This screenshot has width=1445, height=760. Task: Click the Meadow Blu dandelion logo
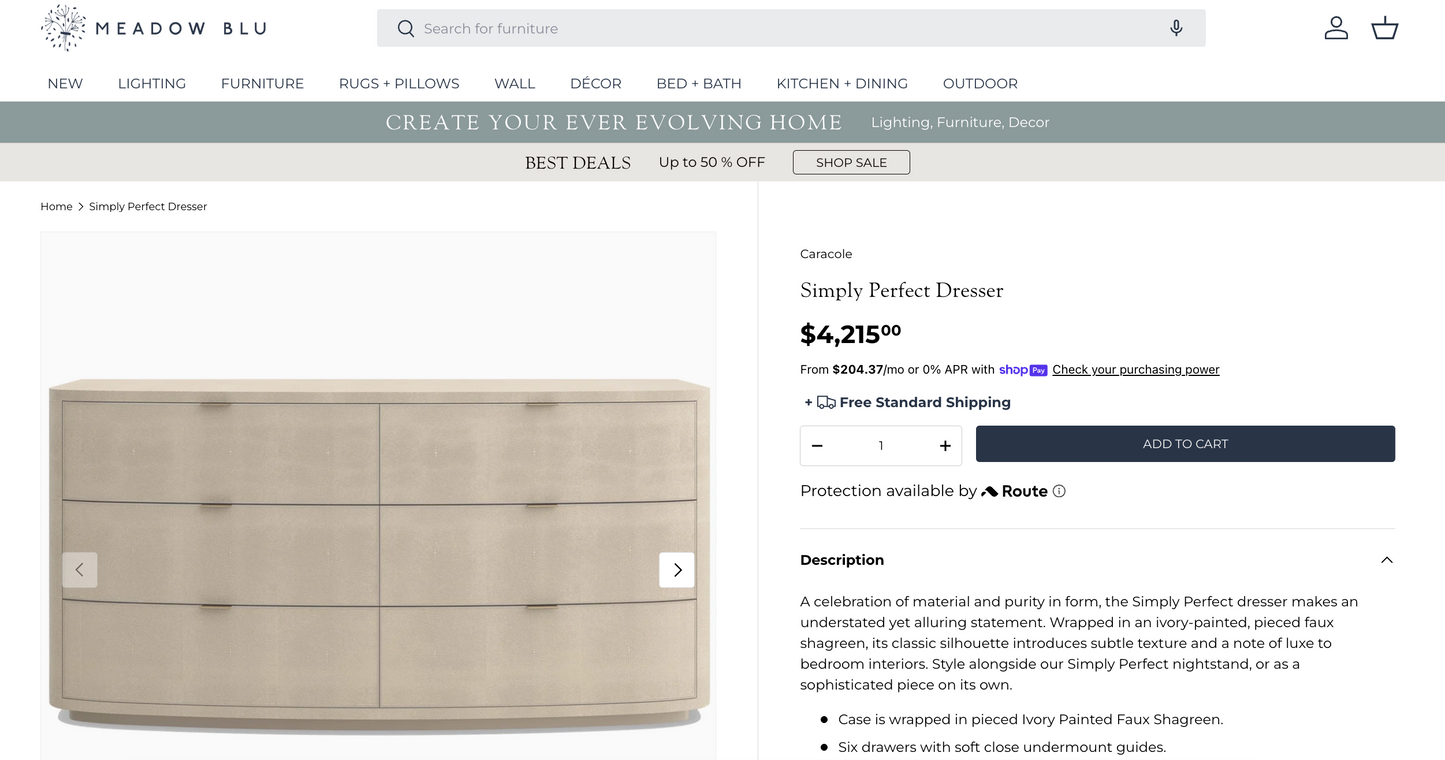tap(64, 28)
